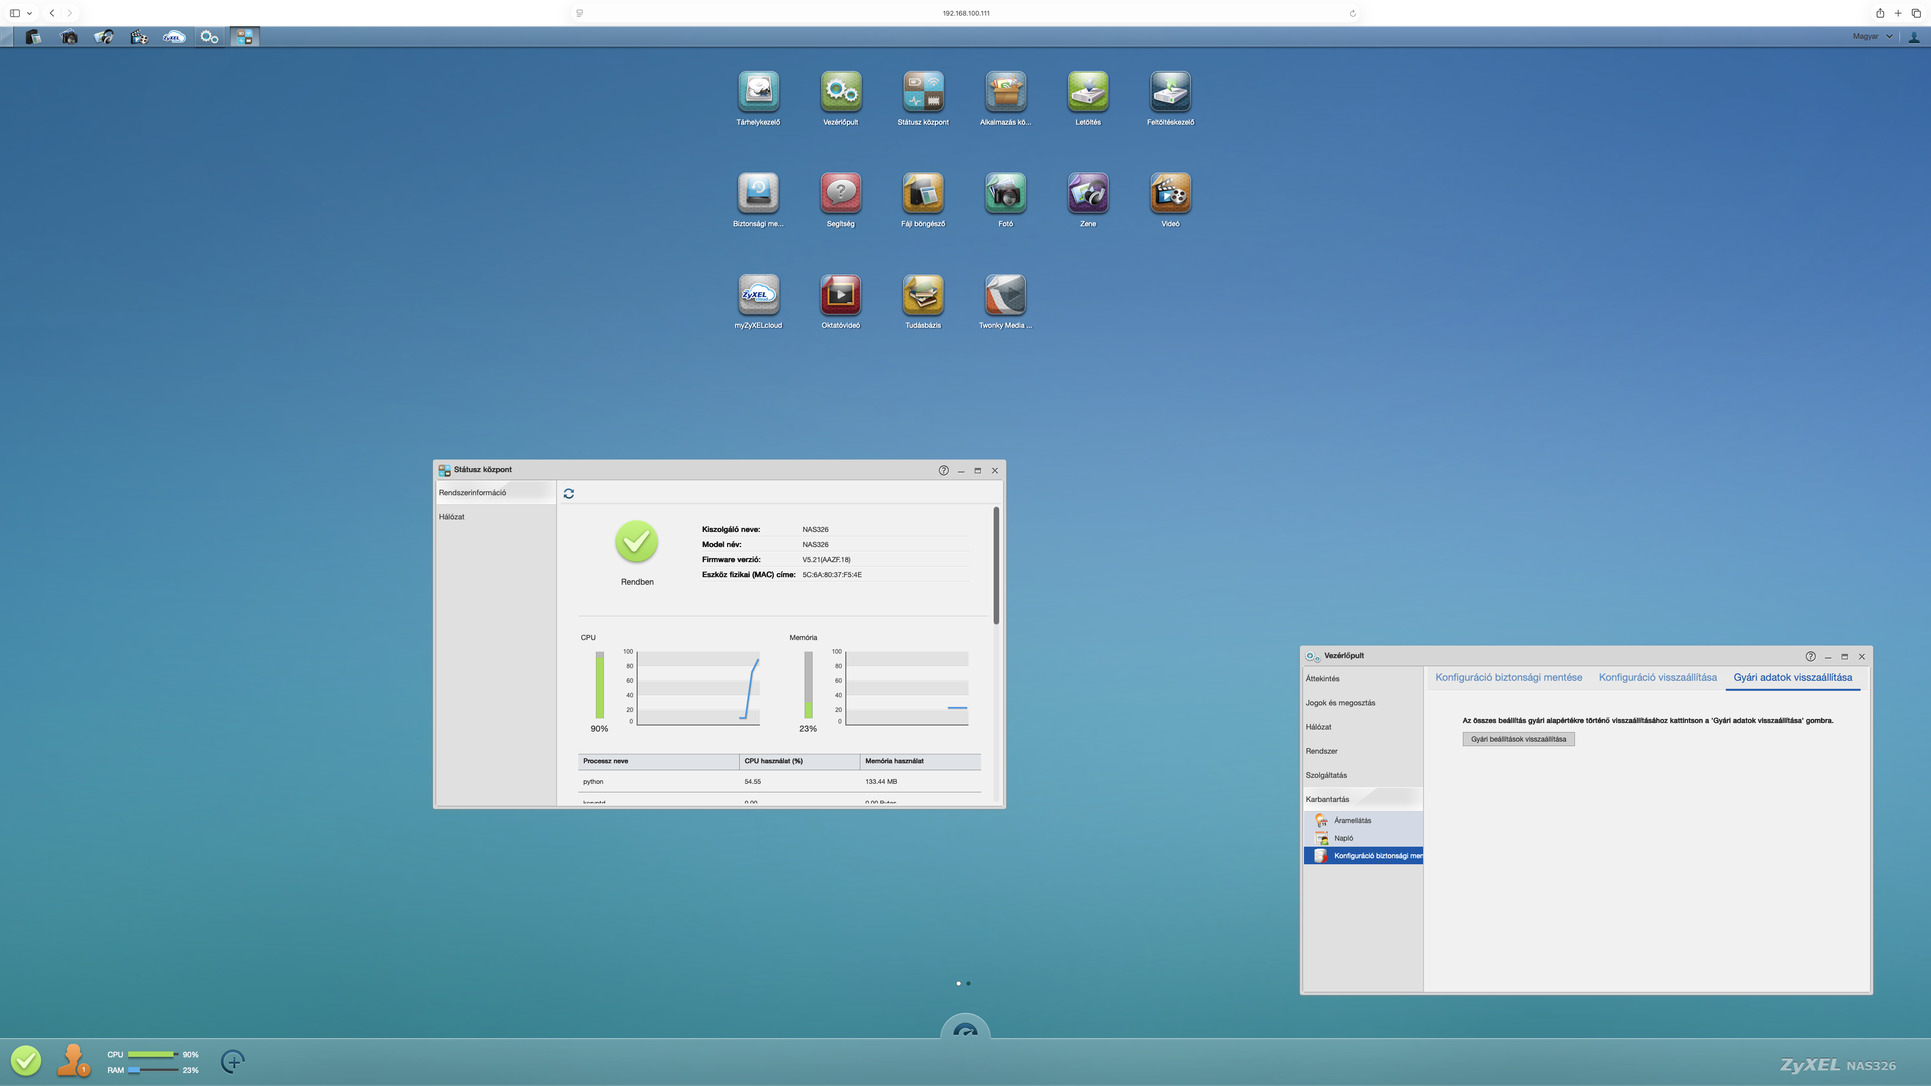Open the Tárhelykezelő storage manager icon
1931x1086 pixels.
758,92
